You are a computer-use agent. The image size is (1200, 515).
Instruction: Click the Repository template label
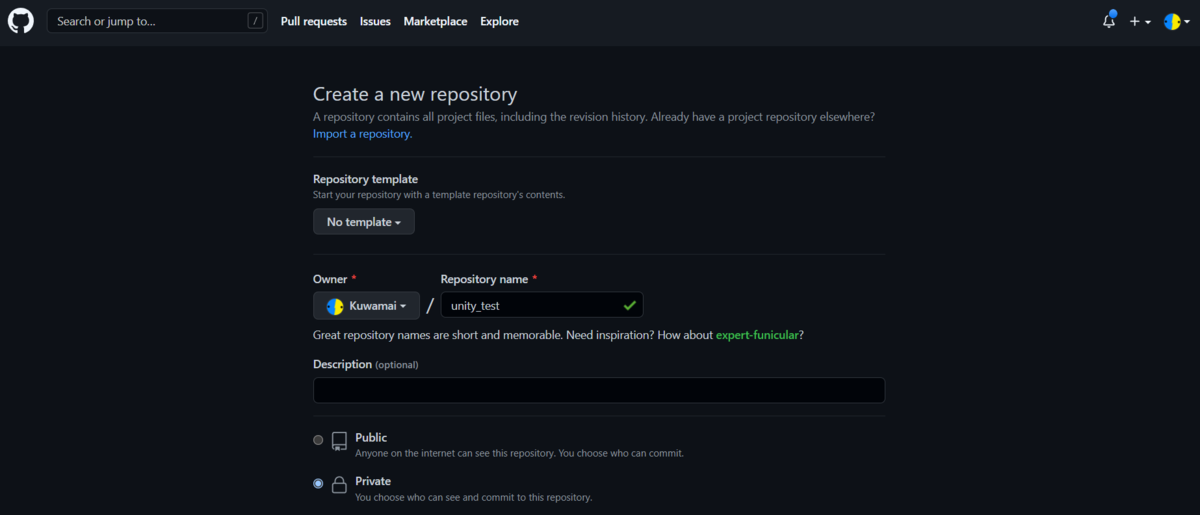(x=365, y=179)
